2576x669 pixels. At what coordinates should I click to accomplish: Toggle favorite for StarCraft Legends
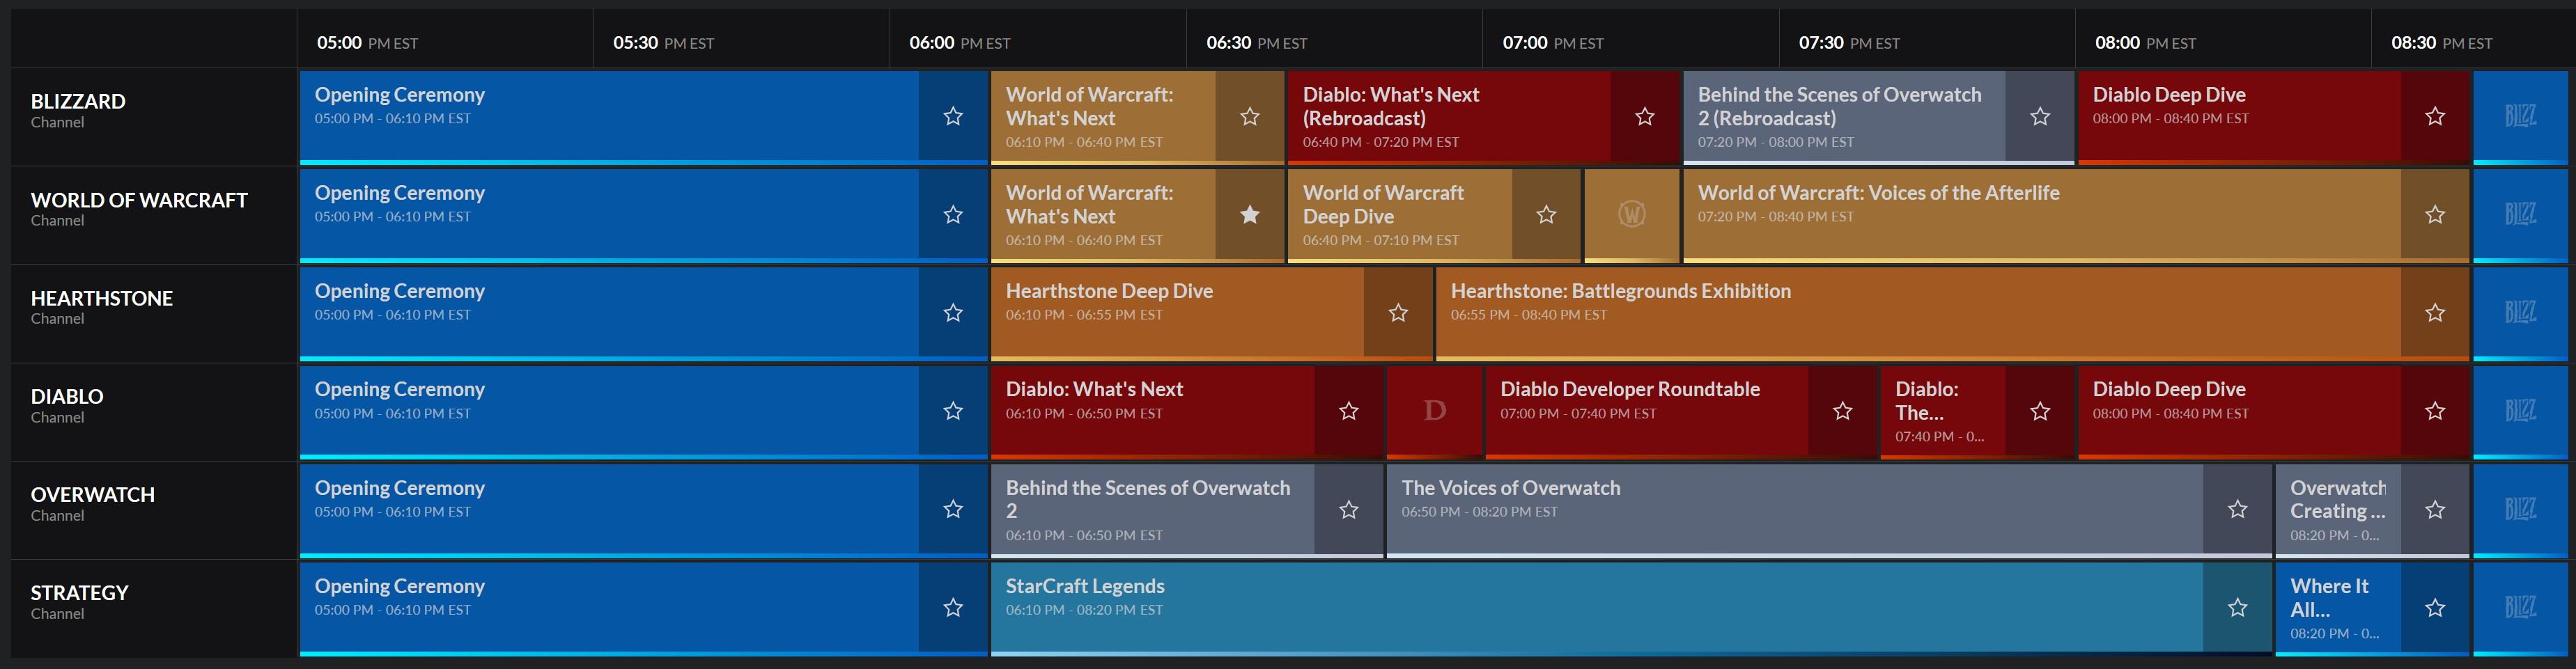[x=2238, y=608]
